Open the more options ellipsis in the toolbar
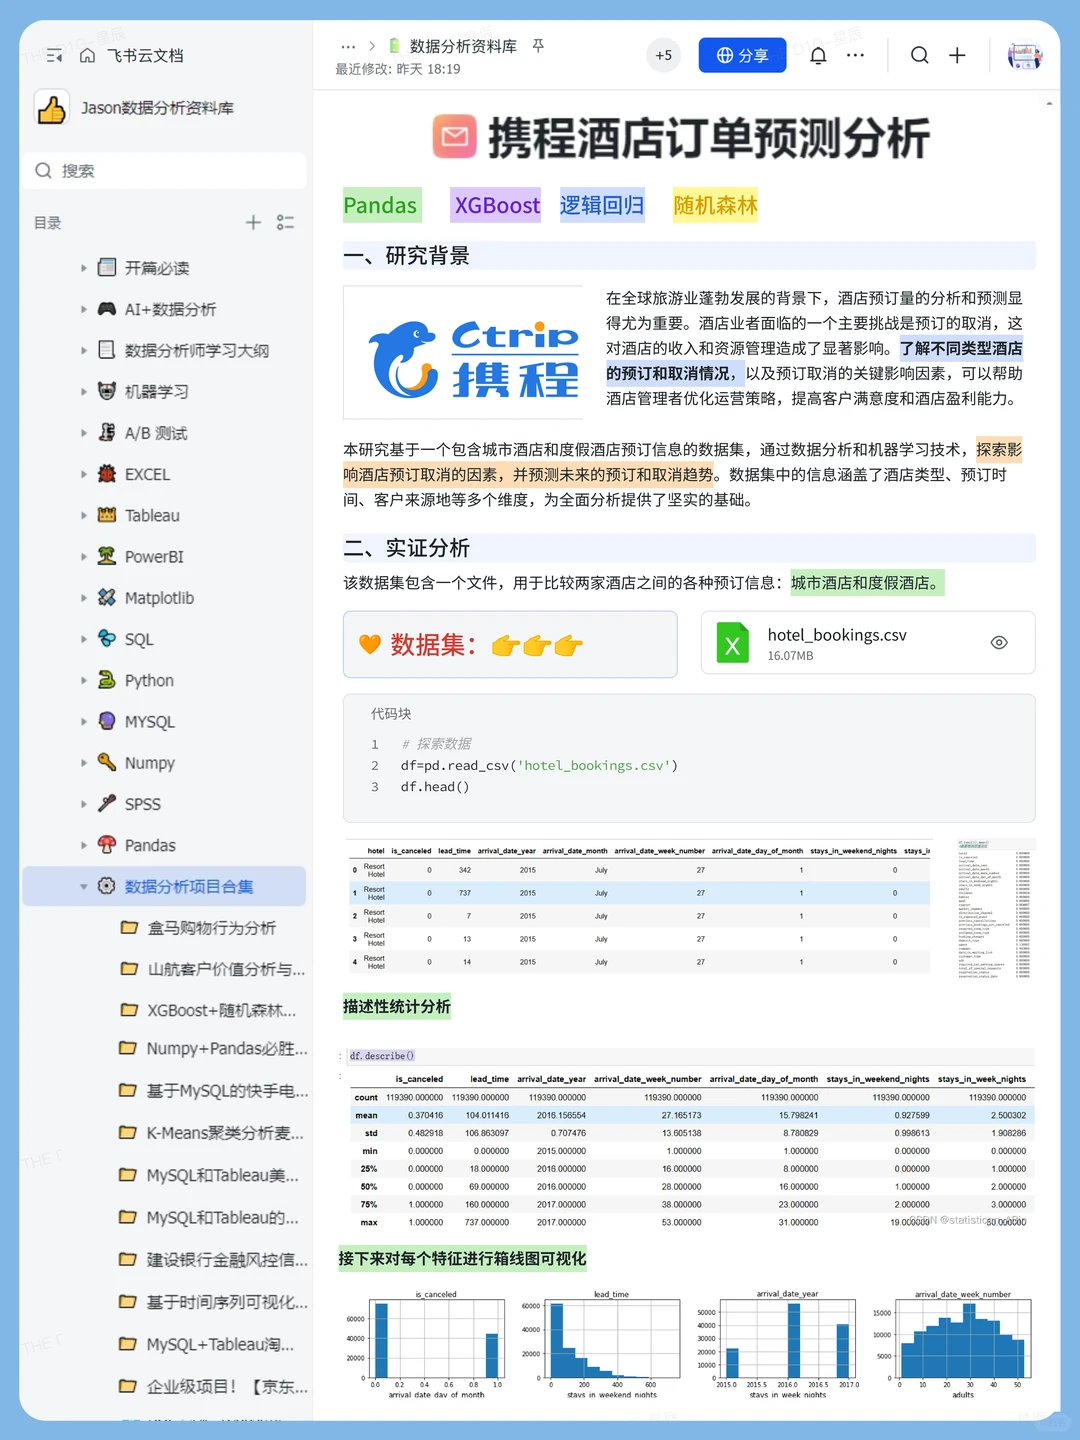1080x1440 pixels. [x=855, y=55]
